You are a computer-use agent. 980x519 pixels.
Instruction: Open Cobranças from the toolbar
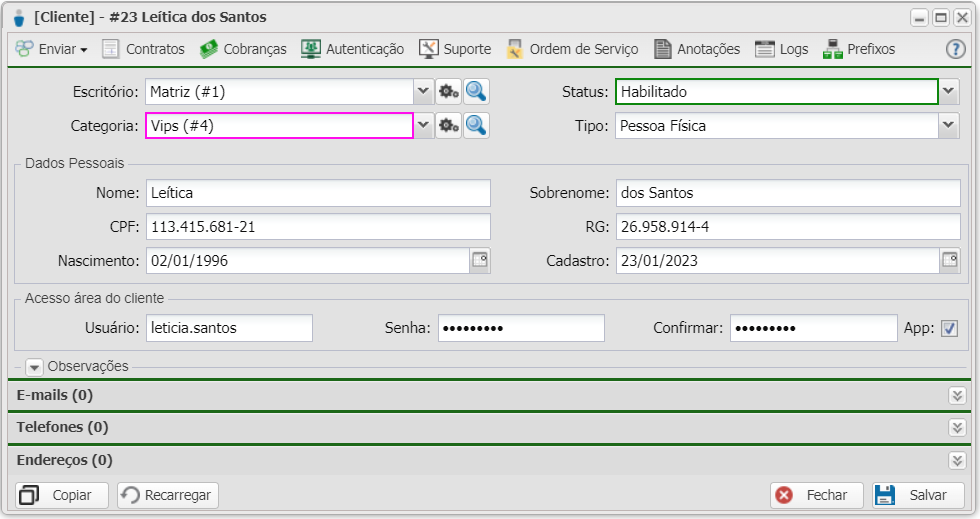coord(243,49)
